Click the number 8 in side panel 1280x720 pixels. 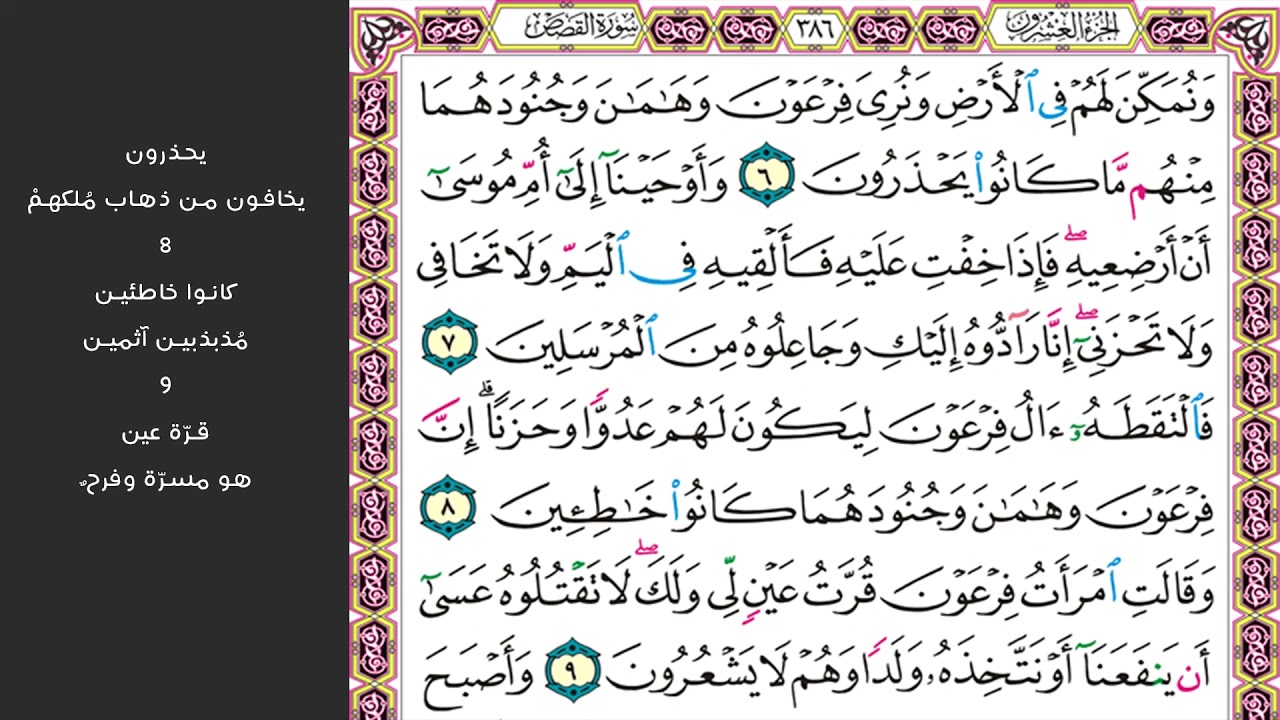tap(166, 246)
